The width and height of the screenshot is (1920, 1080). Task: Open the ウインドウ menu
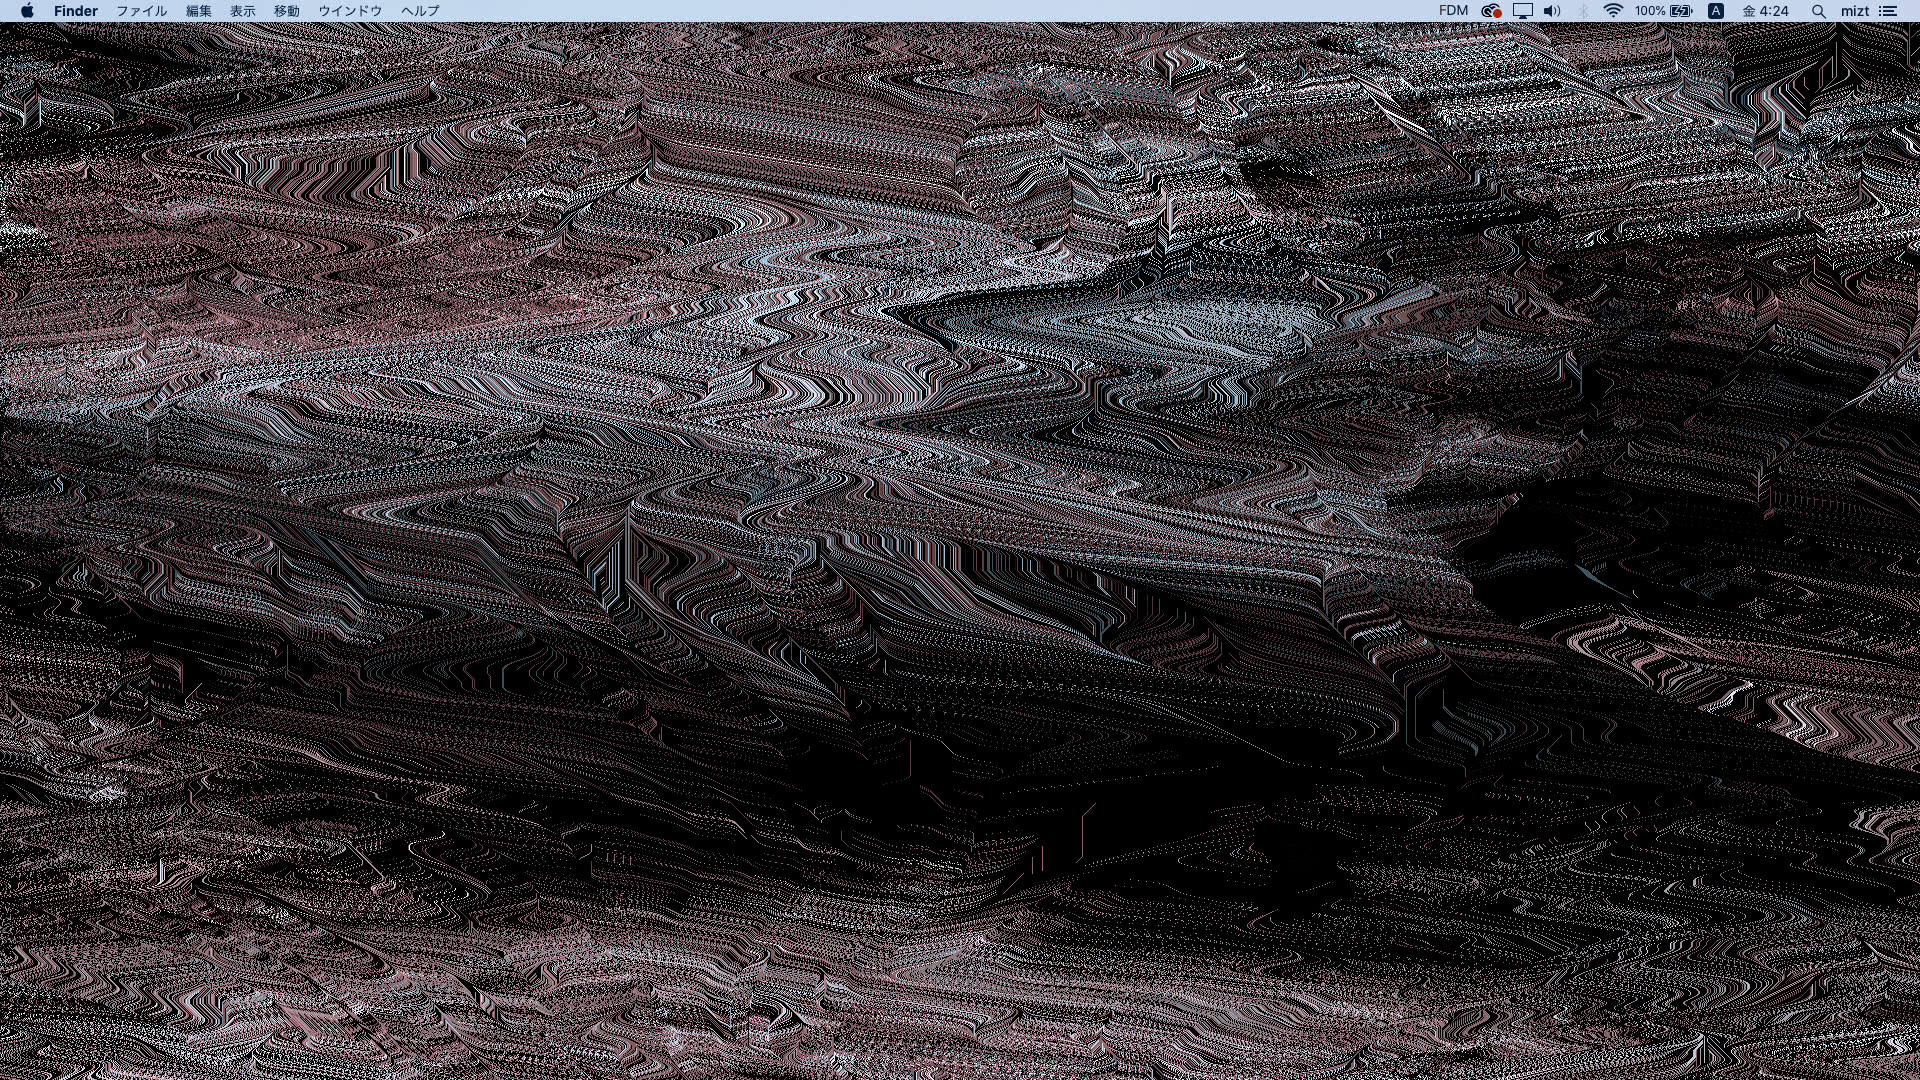point(350,11)
